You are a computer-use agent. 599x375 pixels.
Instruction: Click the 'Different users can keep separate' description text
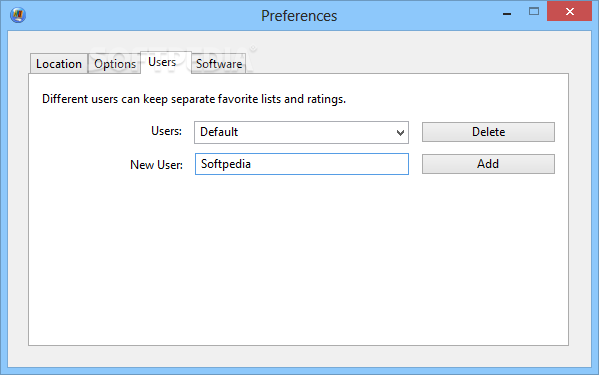coord(194,99)
